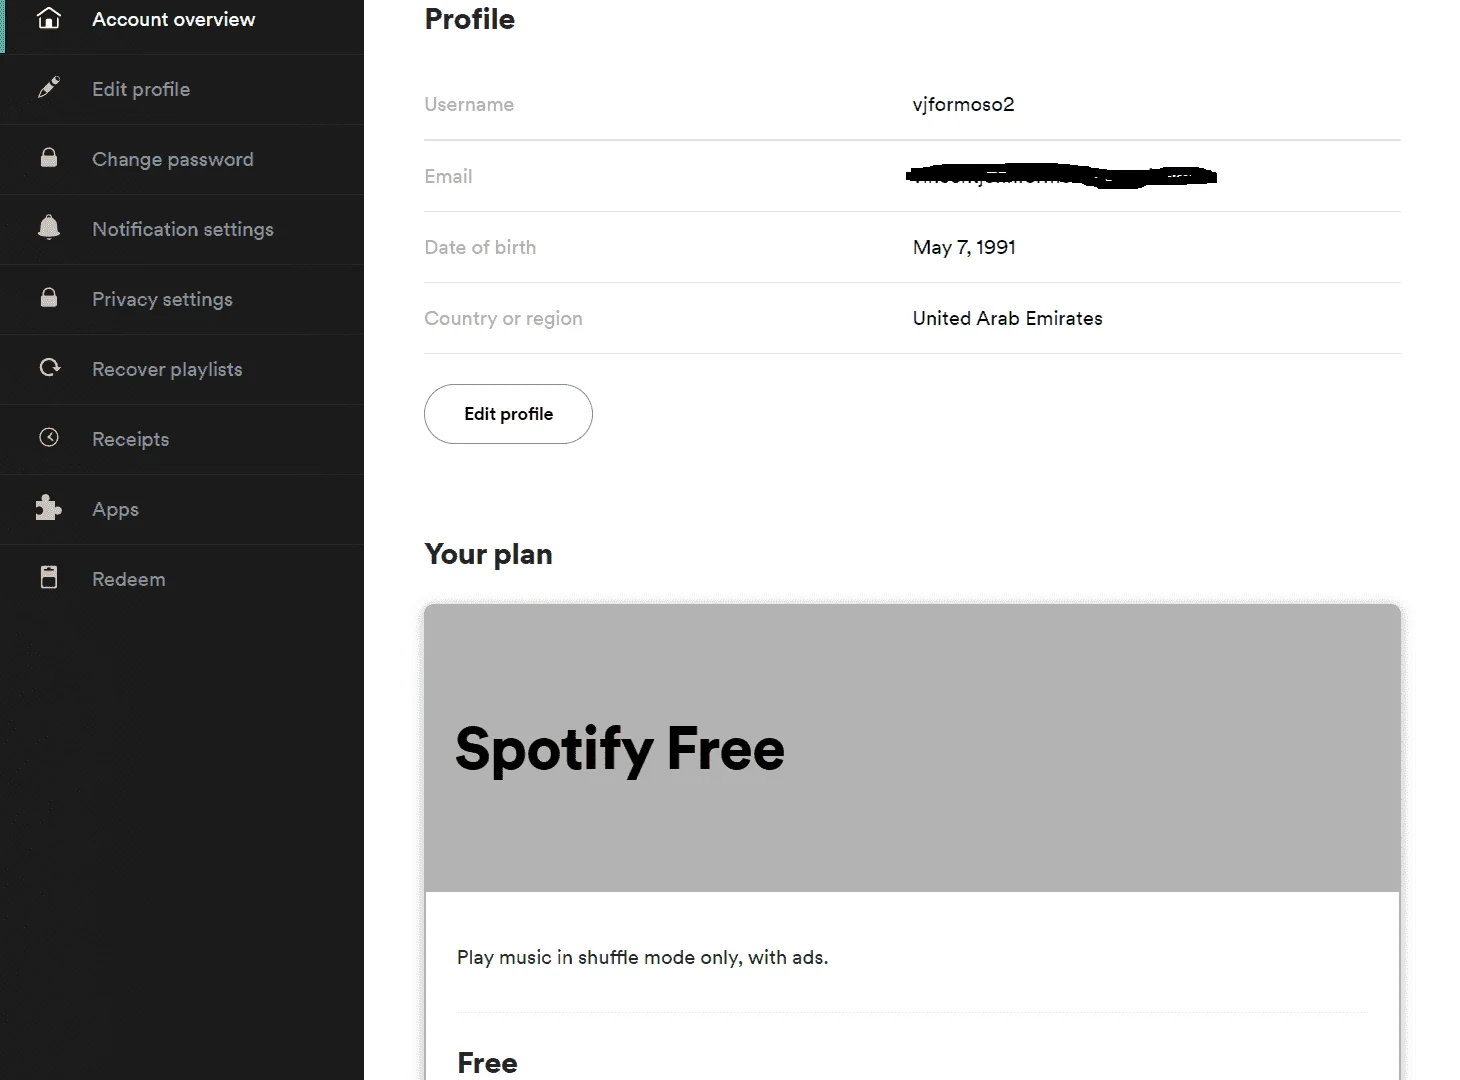Click the Spotify Free plan card banner

[x=912, y=748]
